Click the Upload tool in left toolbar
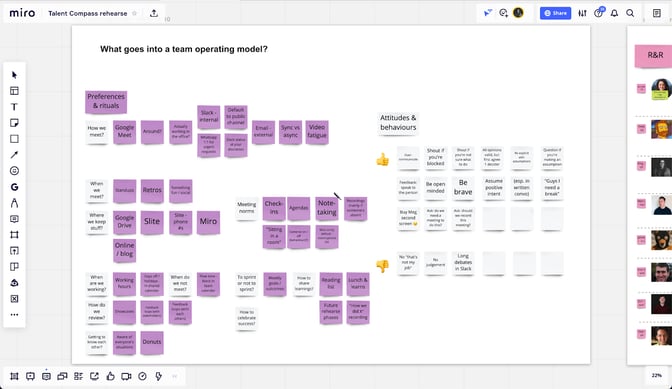The image size is (672, 389). point(14,251)
